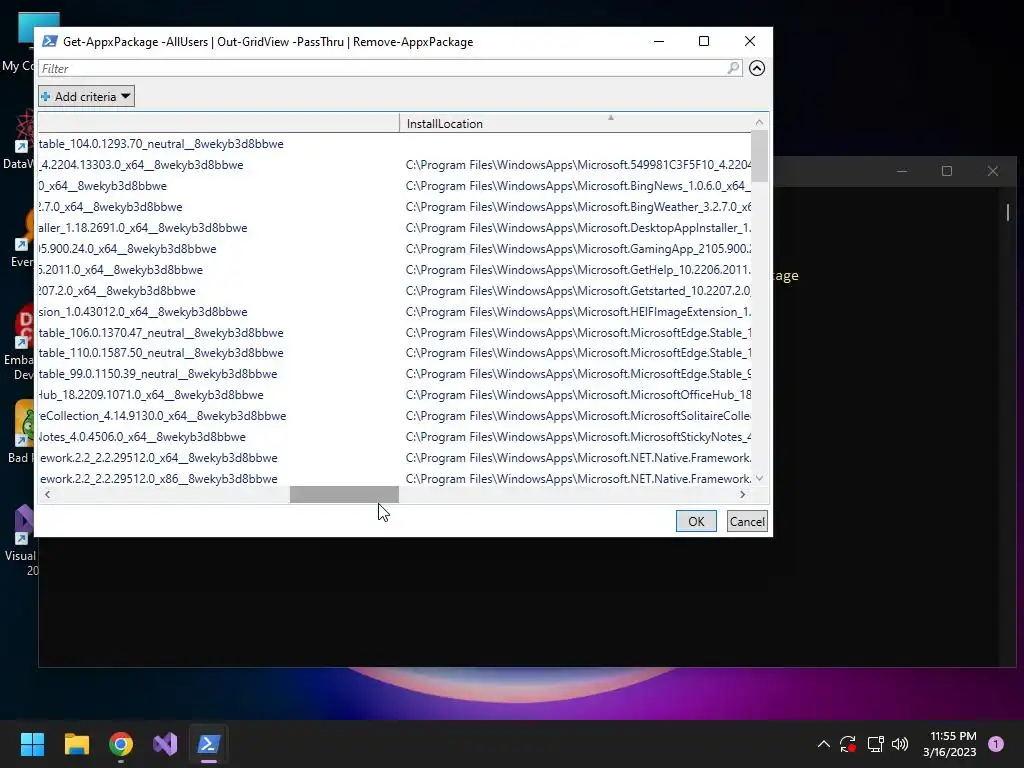Open Visual Studio from the taskbar
1024x768 pixels.
click(x=165, y=744)
